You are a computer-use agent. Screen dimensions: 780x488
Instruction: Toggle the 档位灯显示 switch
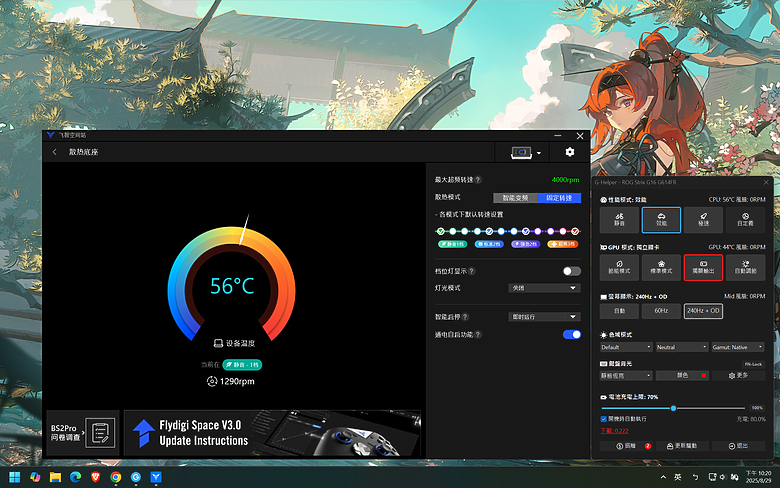572,271
